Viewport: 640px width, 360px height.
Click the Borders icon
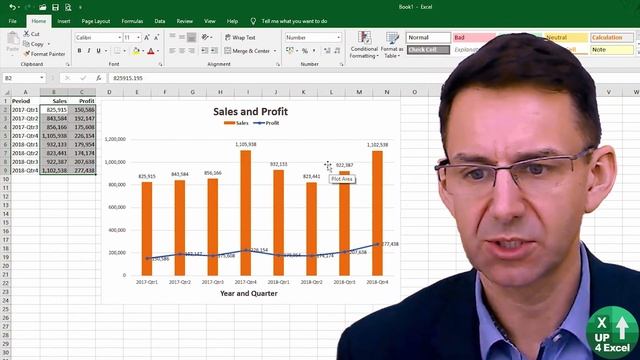click(x=117, y=51)
